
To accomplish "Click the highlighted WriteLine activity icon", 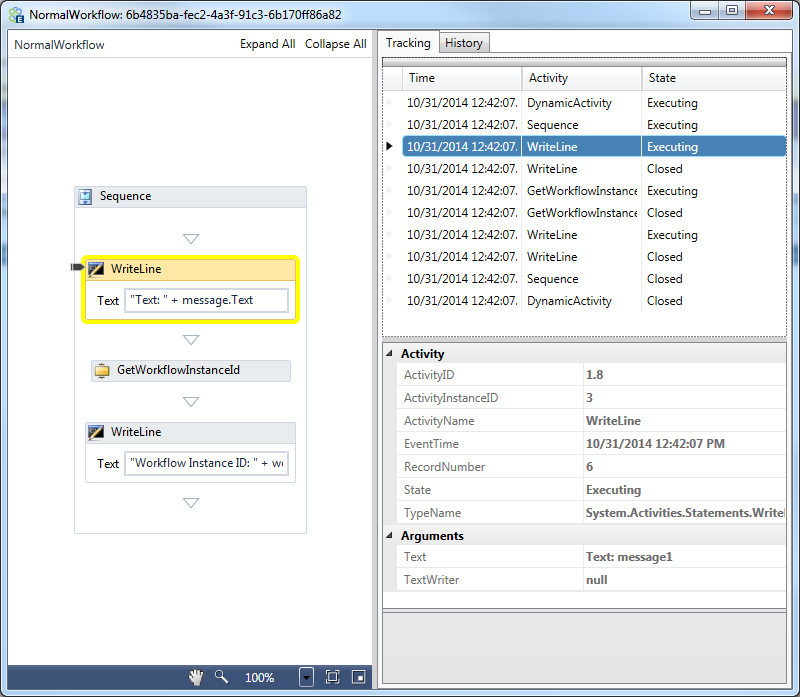I will click(97, 269).
